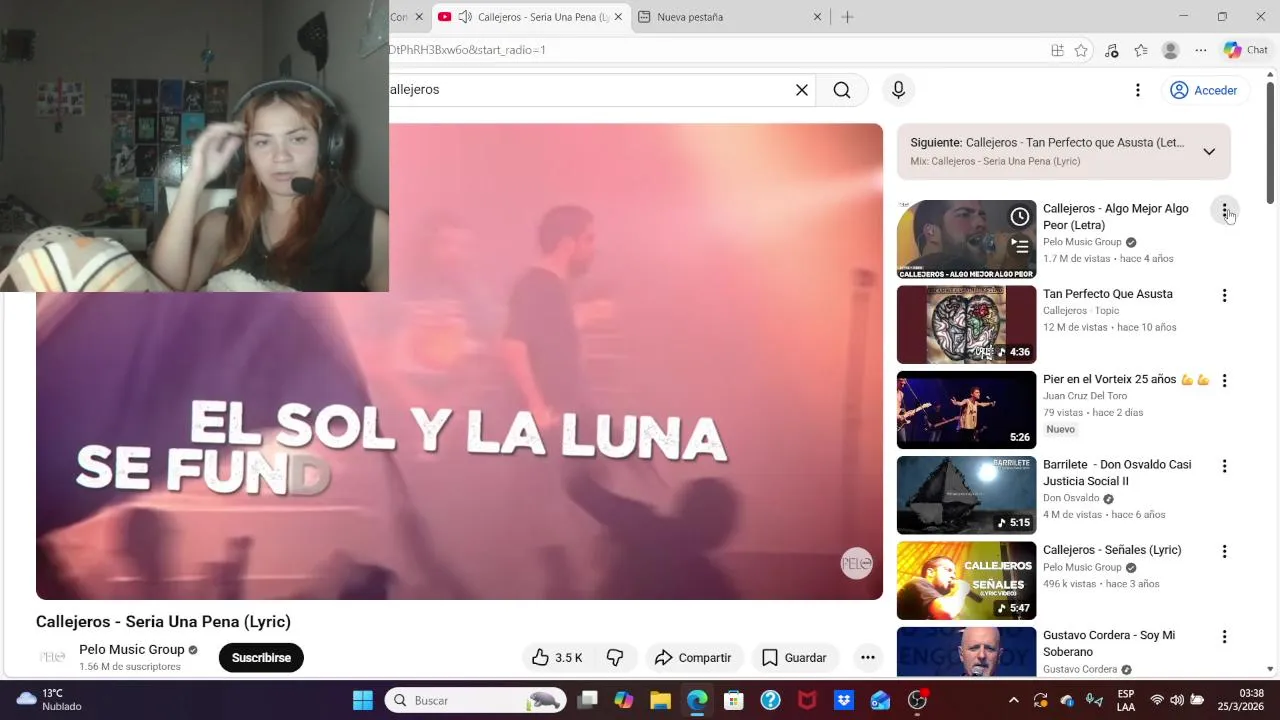Open options menu for Algo Mejor Algo Peor
This screenshot has width=1280, height=720.
1224,210
